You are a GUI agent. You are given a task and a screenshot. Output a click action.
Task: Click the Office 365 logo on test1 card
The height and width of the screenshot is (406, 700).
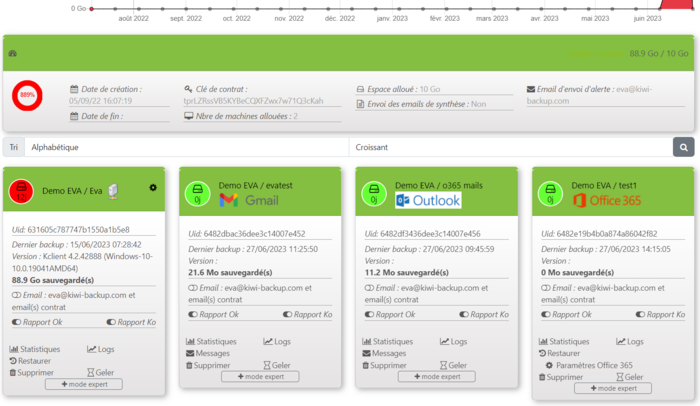[604, 200]
